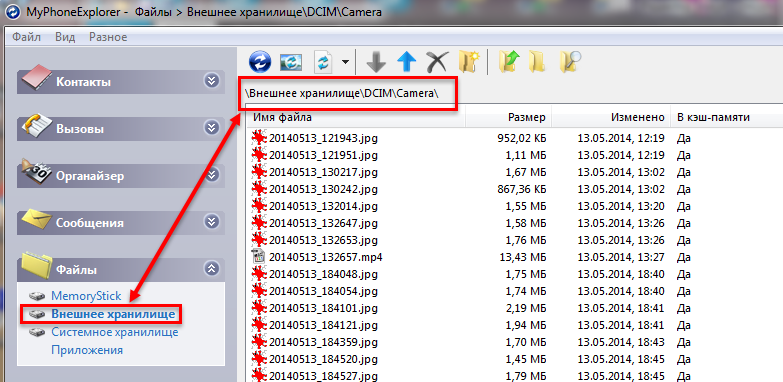
Task: Select file 20140513_184054.jpg
Action: (323, 291)
